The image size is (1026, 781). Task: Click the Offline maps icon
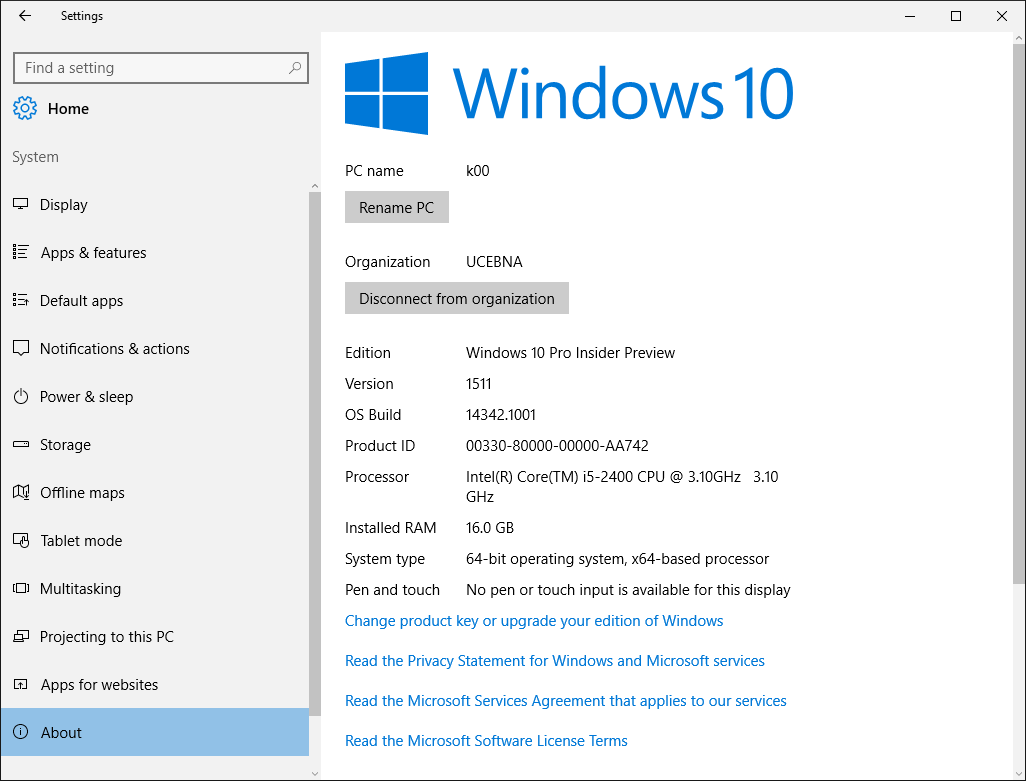tap(21, 492)
